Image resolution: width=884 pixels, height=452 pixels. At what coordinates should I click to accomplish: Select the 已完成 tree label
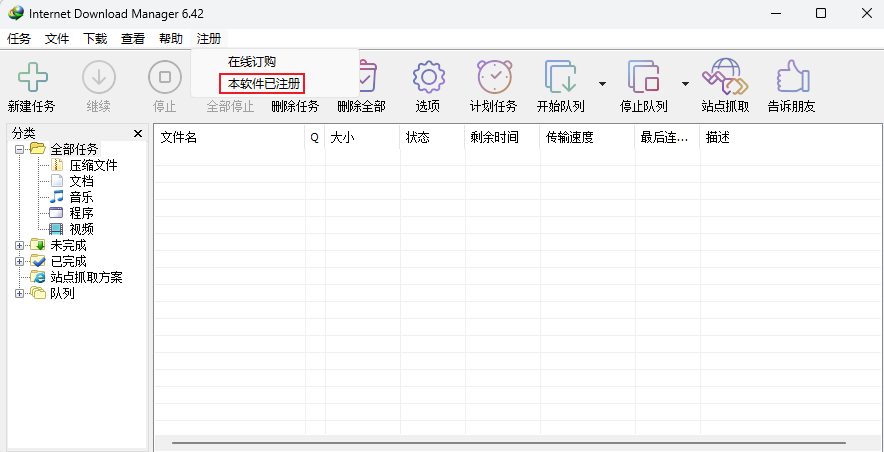click(x=68, y=262)
